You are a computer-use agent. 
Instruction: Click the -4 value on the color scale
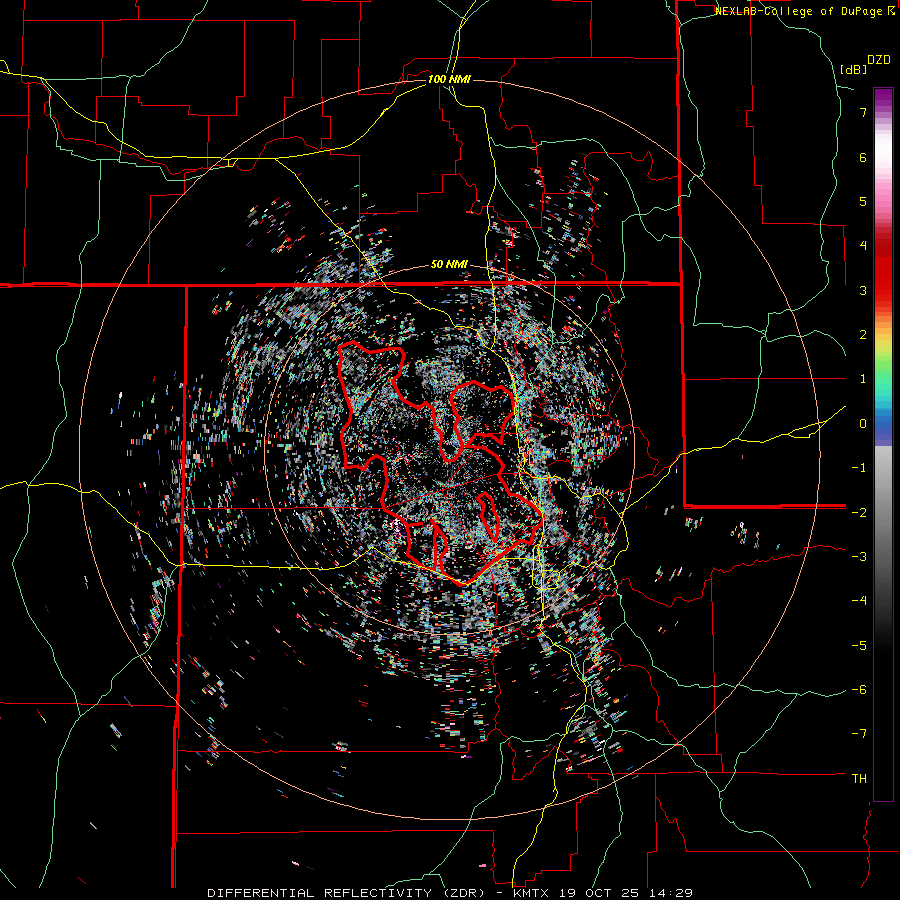859,601
